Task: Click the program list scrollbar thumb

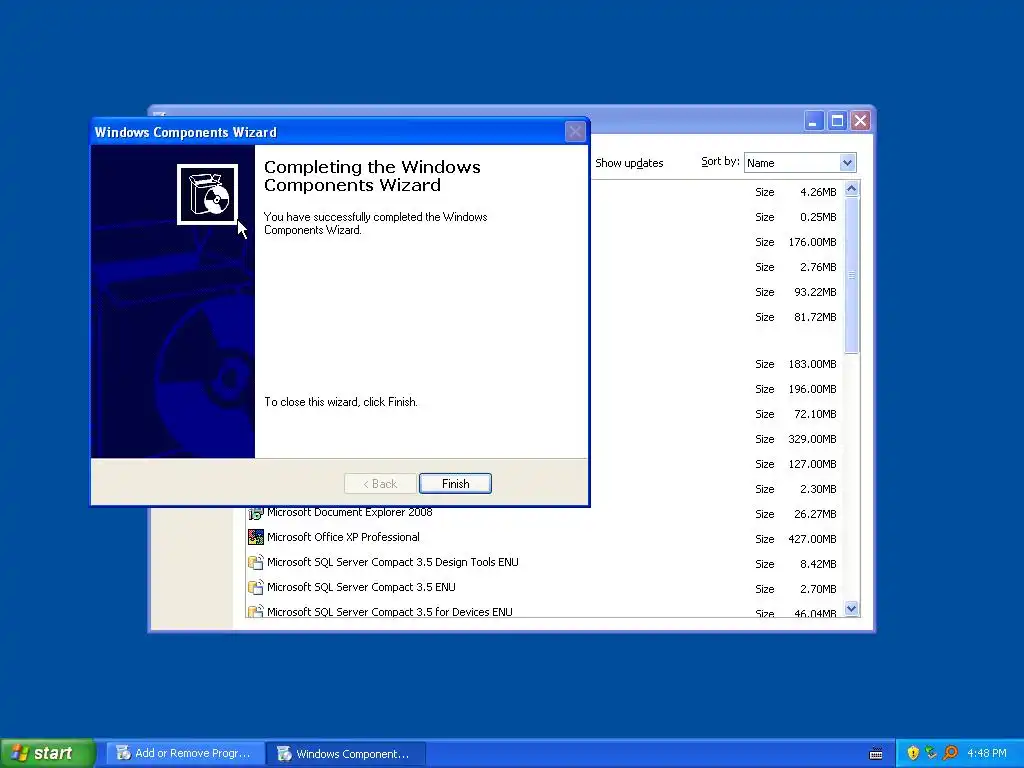Action: pos(852,276)
